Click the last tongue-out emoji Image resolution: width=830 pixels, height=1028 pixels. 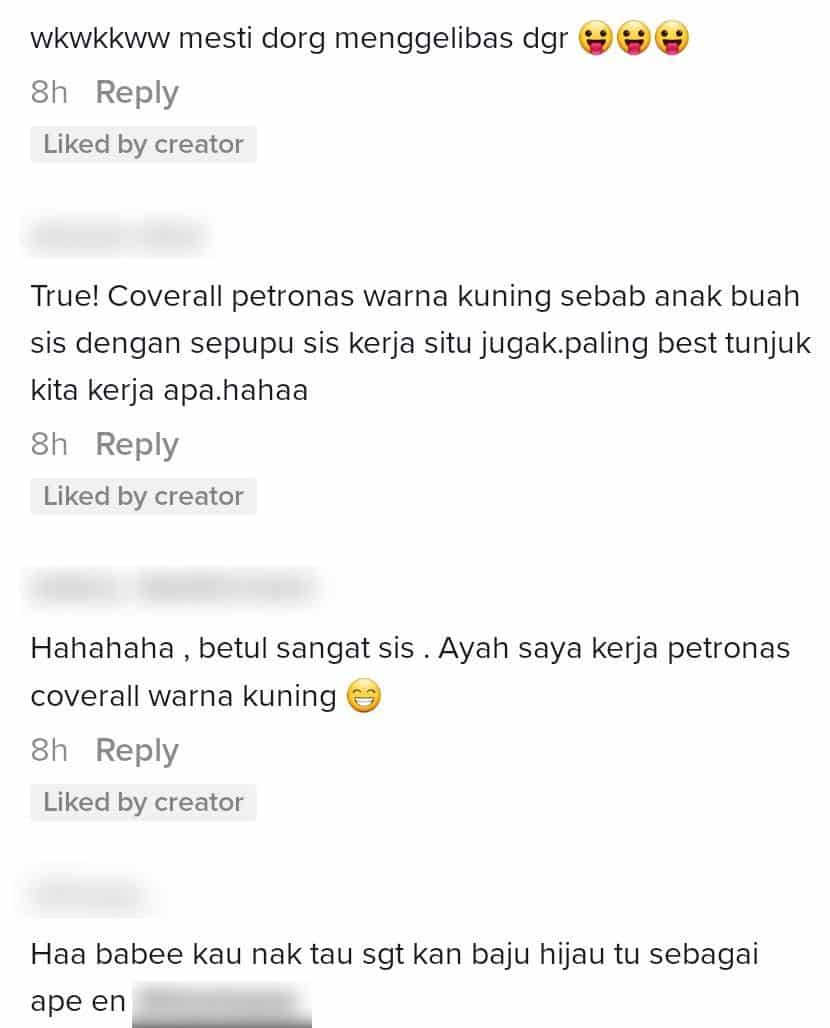[x=671, y=37]
